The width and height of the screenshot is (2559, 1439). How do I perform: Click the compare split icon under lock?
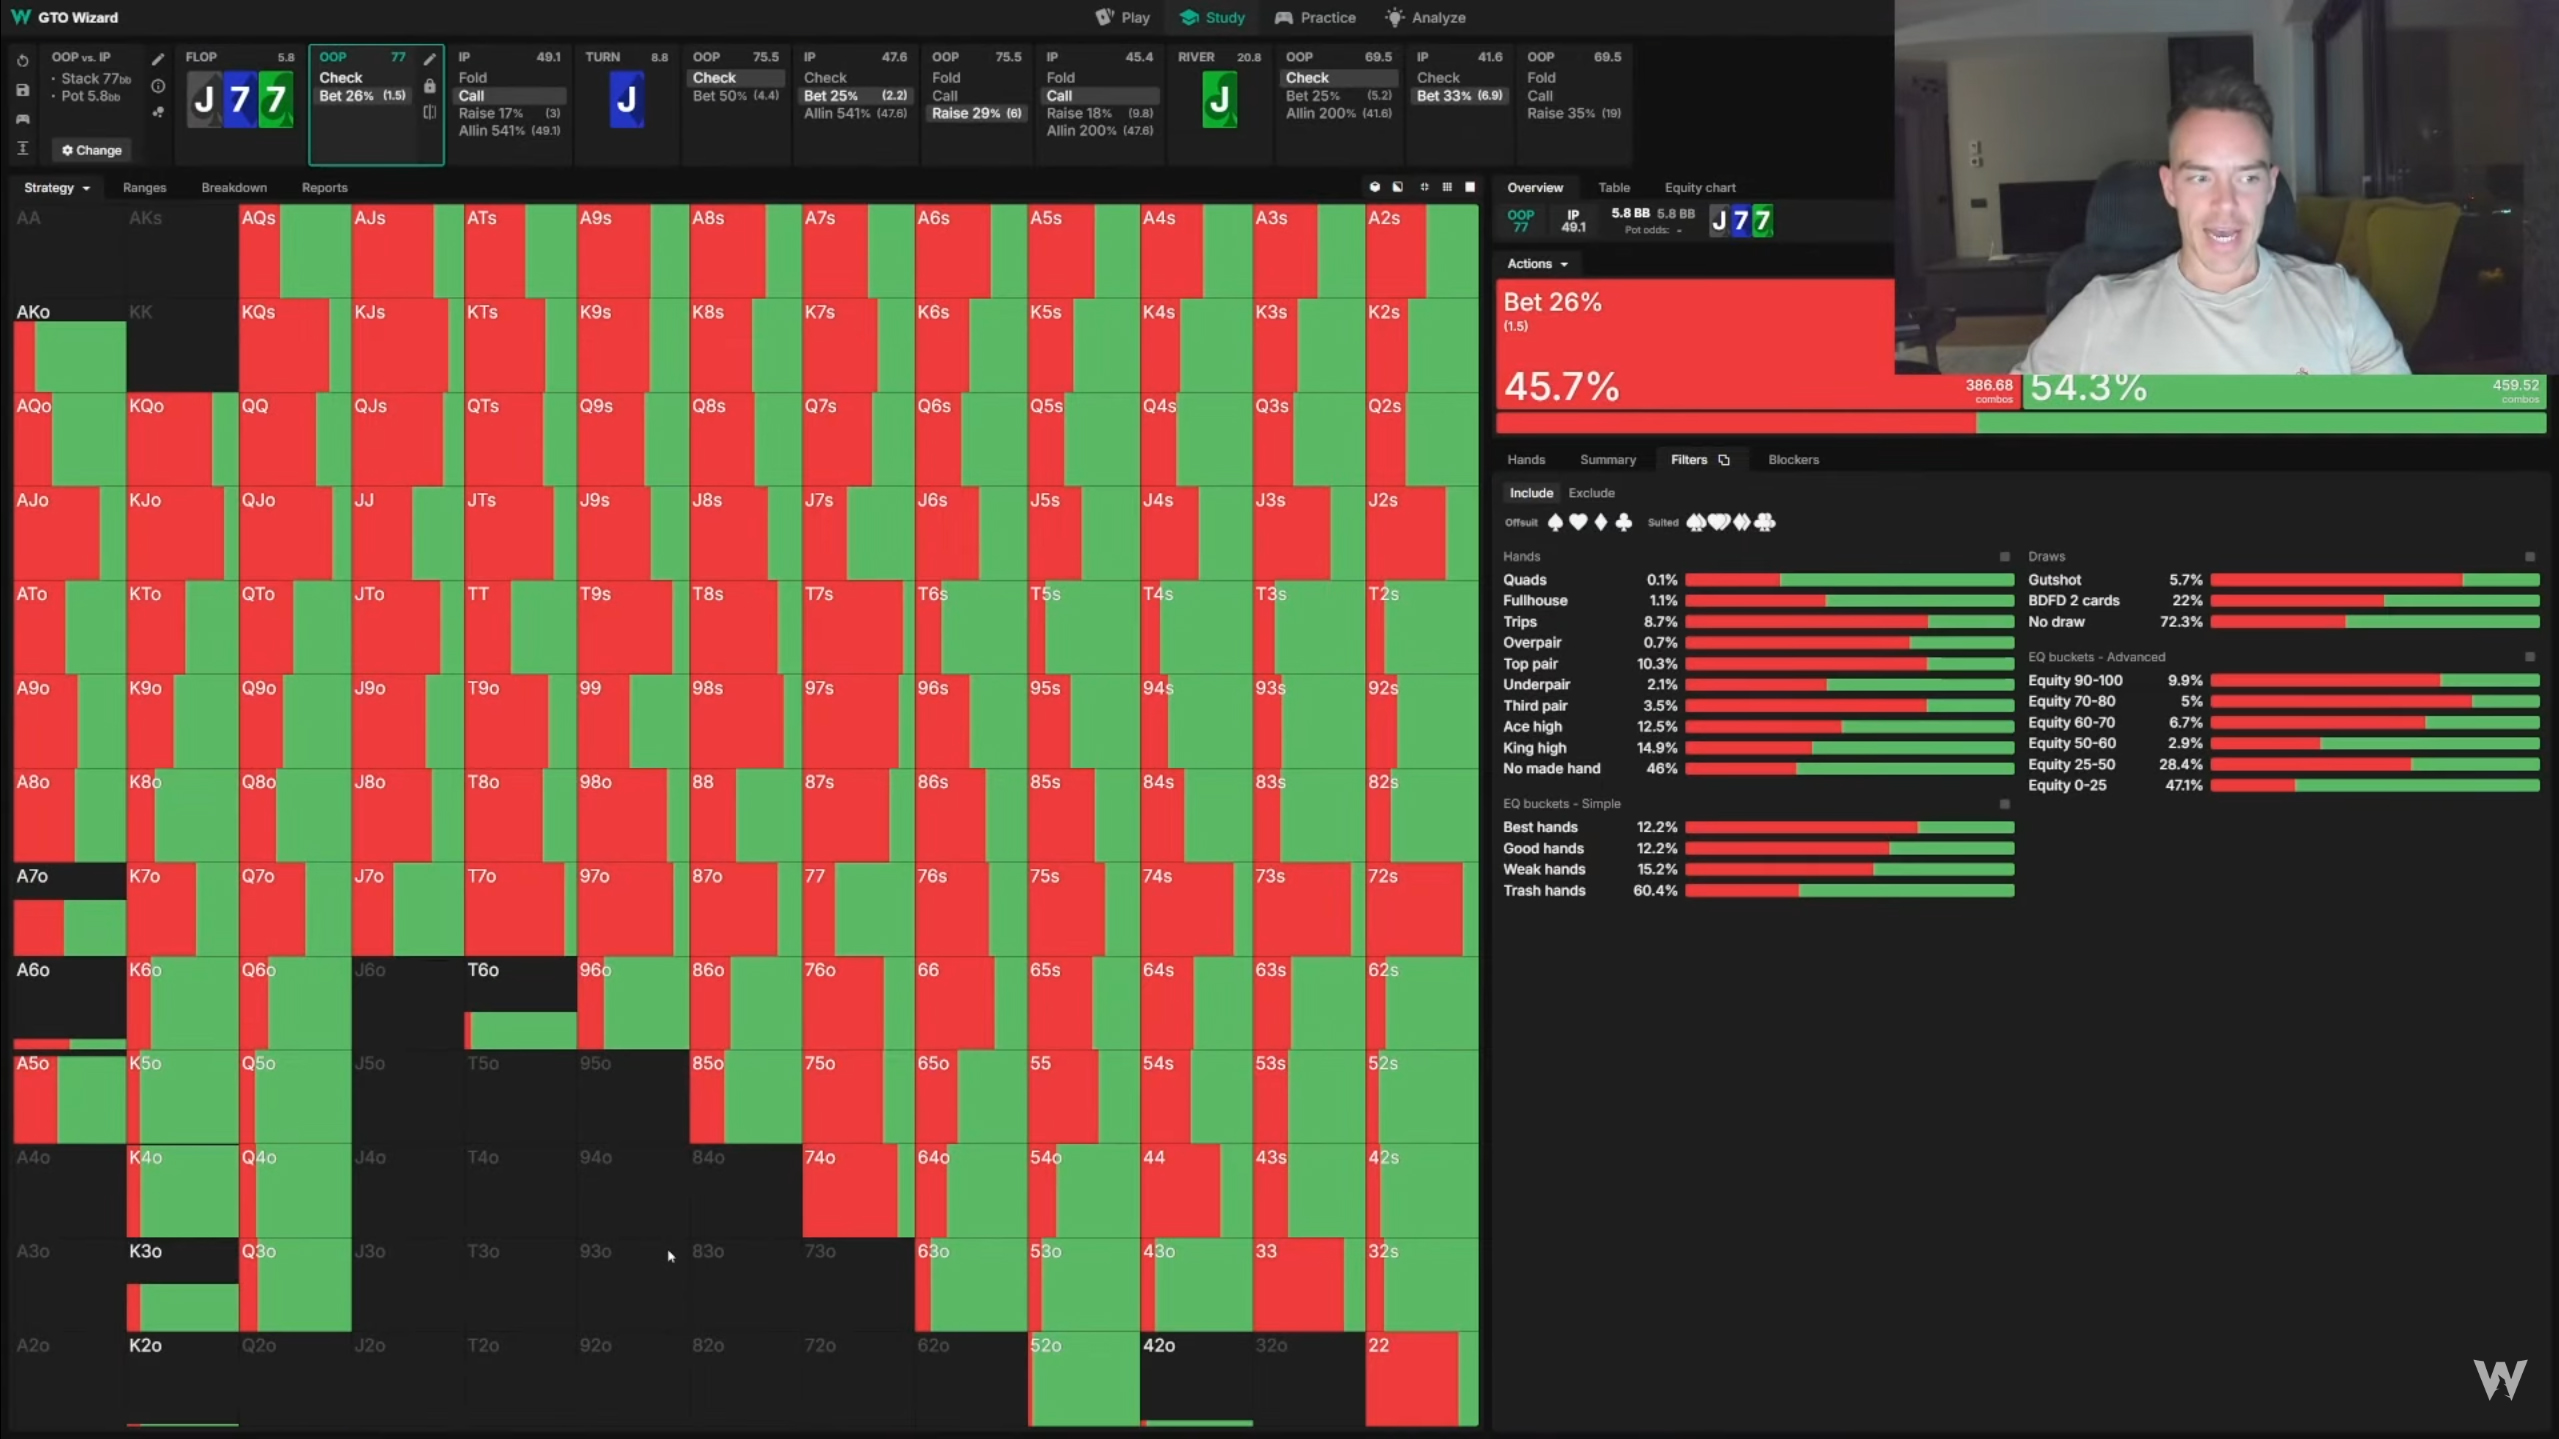[x=430, y=112]
